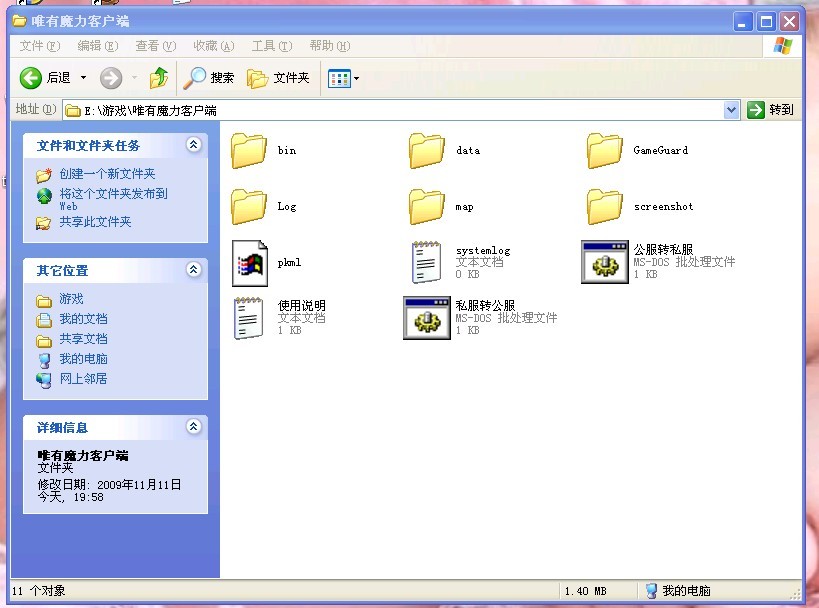Select the bin folder icon
The width and height of the screenshot is (819, 608).
pos(249,150)
